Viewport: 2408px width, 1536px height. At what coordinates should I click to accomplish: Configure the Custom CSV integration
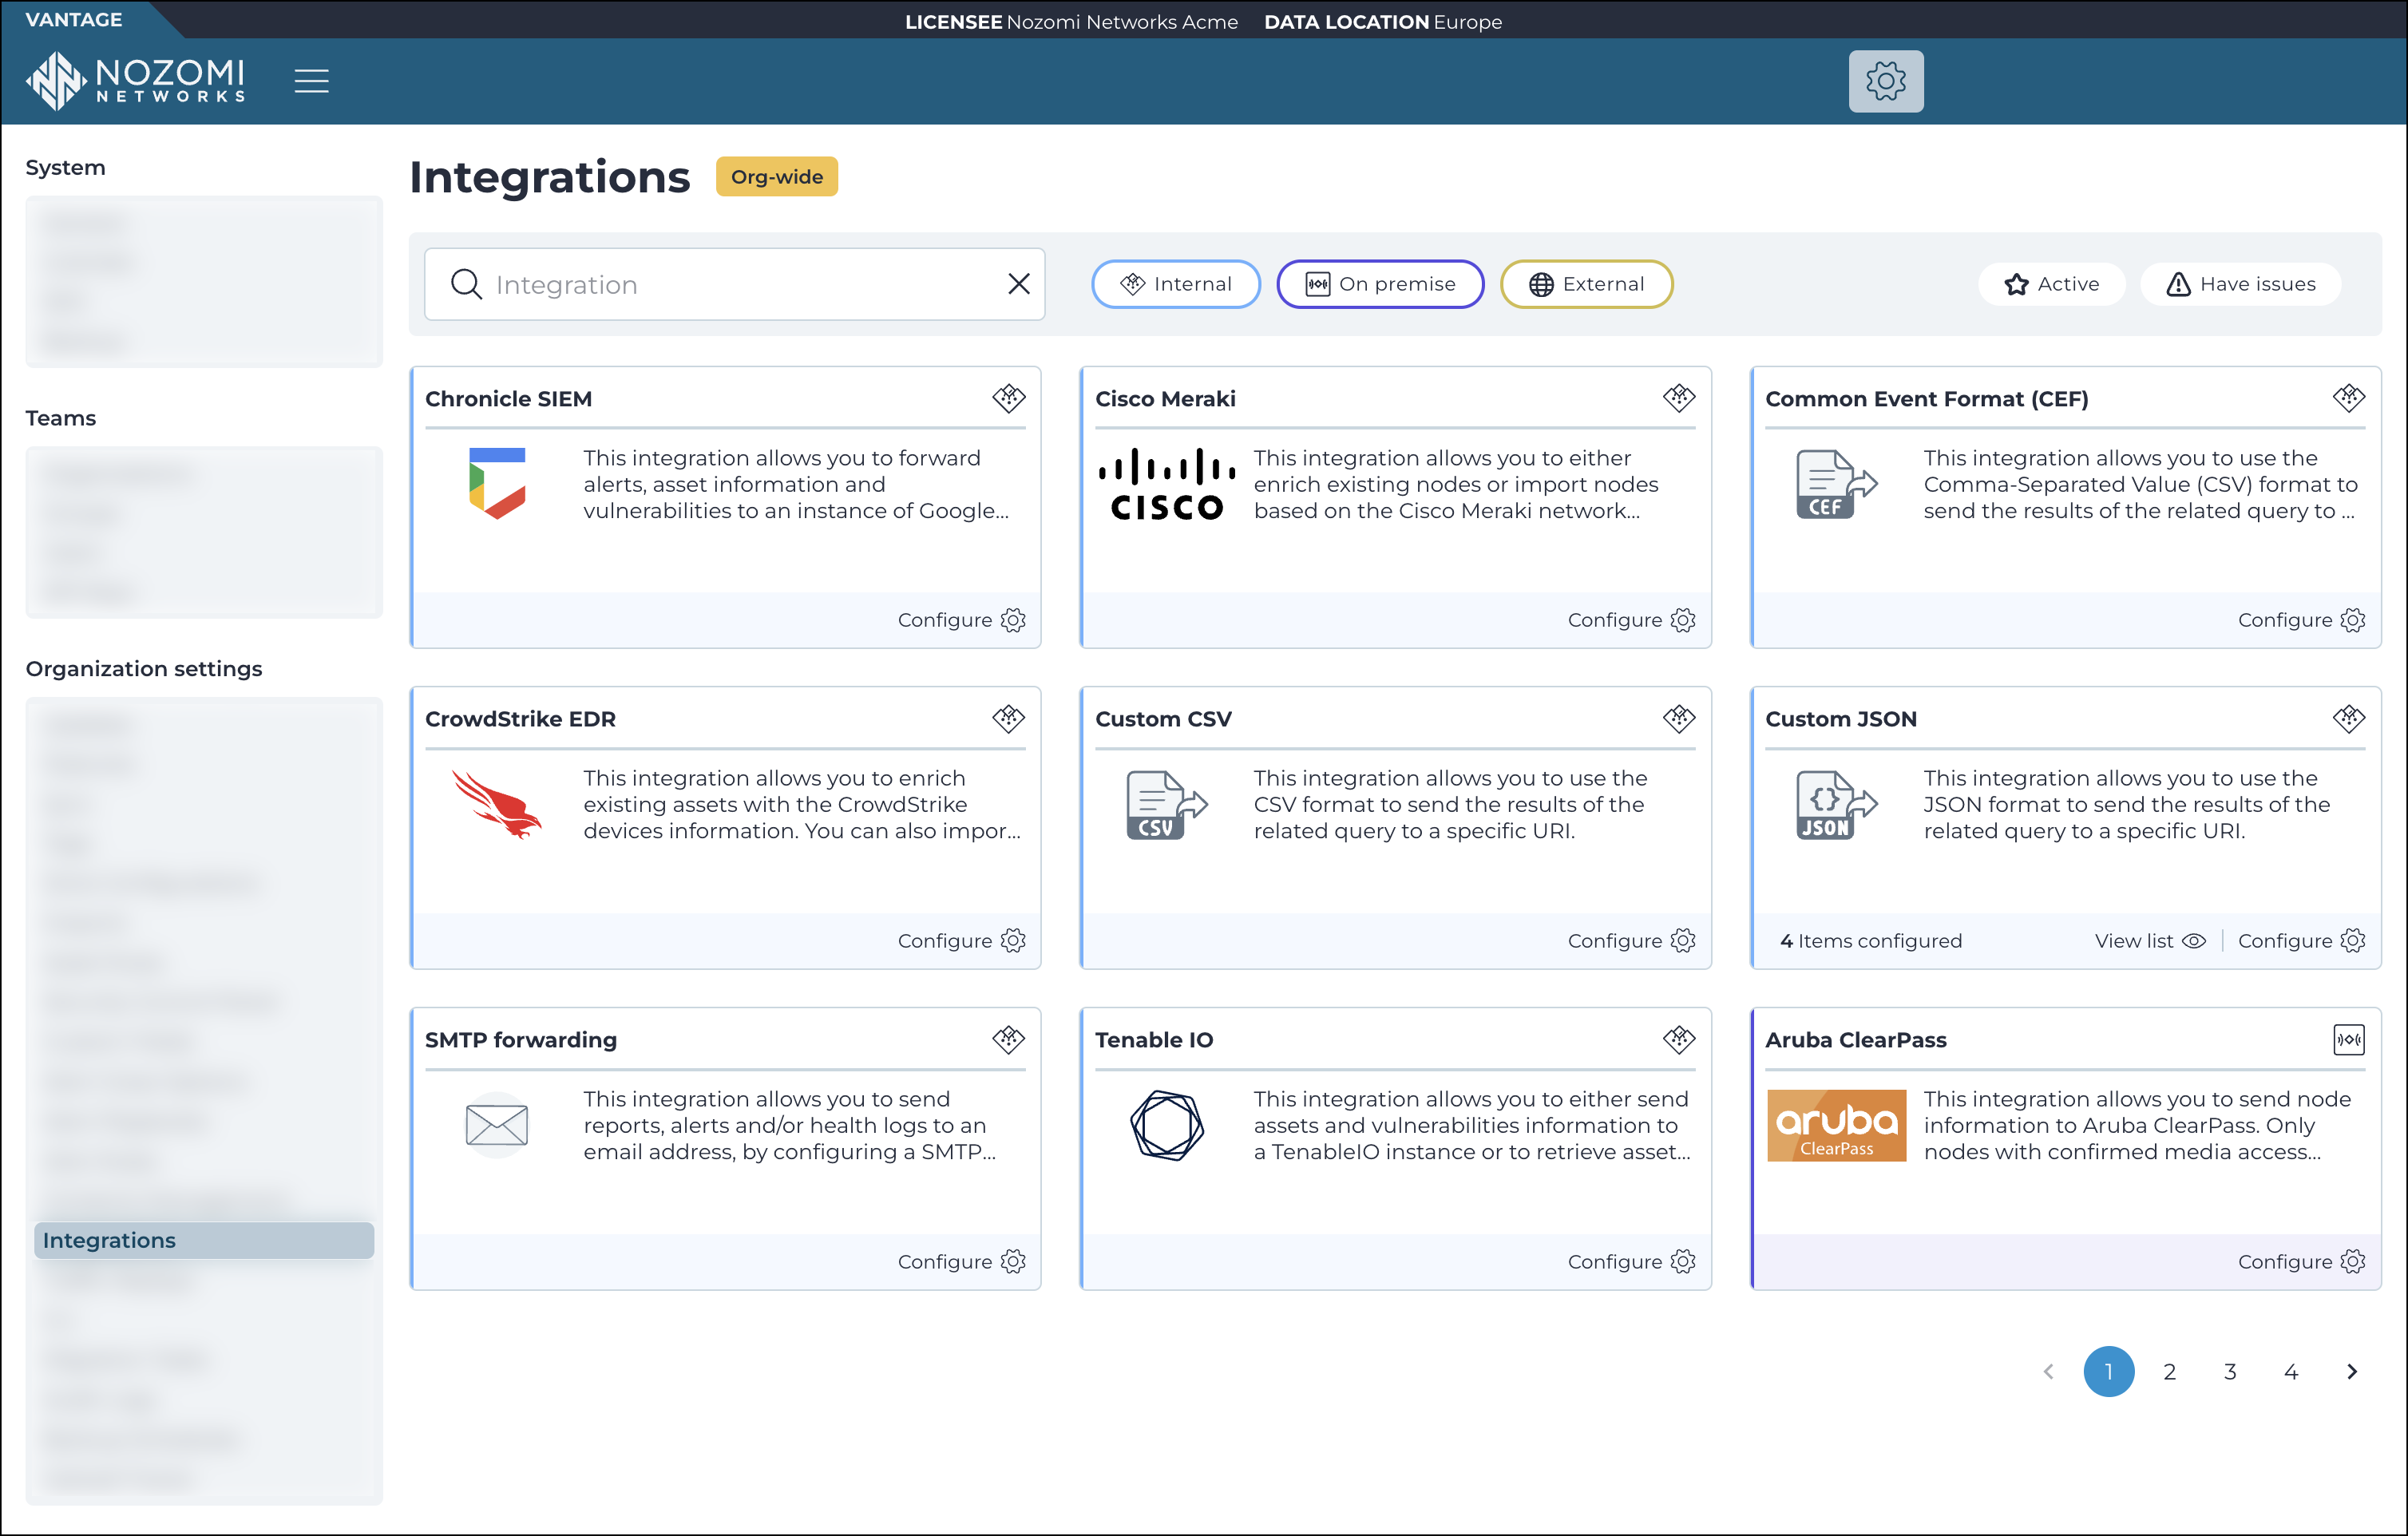point(1631,941)
